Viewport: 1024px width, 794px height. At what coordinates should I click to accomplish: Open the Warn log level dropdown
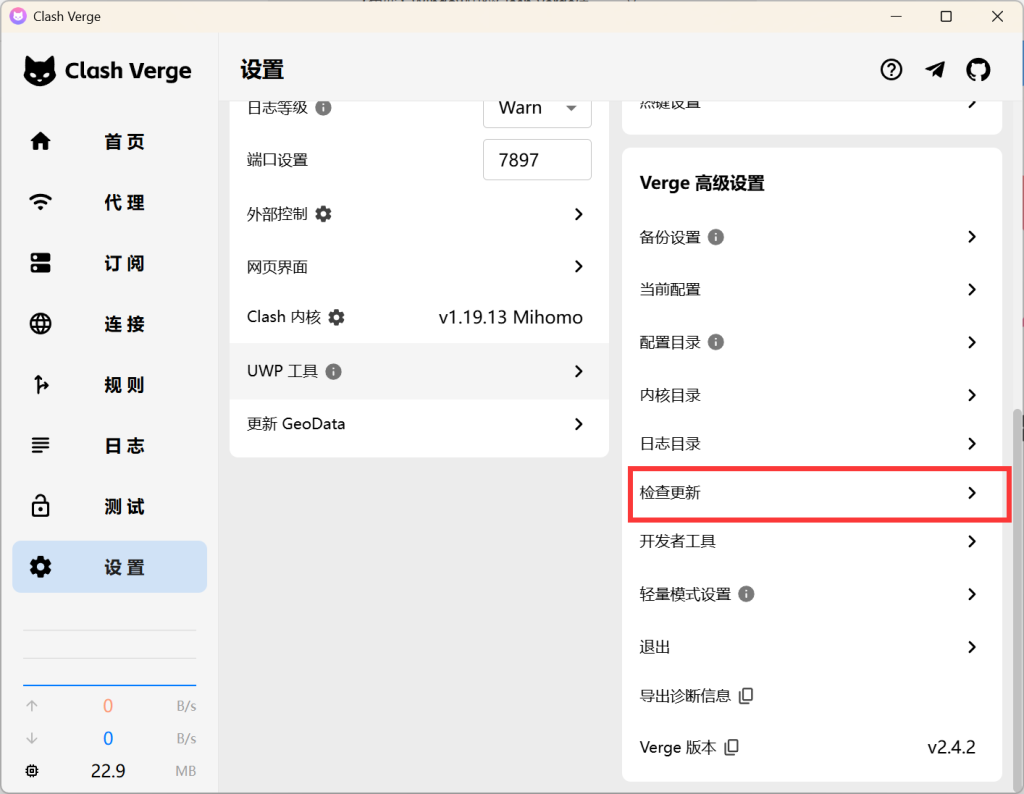pos(537,108)
